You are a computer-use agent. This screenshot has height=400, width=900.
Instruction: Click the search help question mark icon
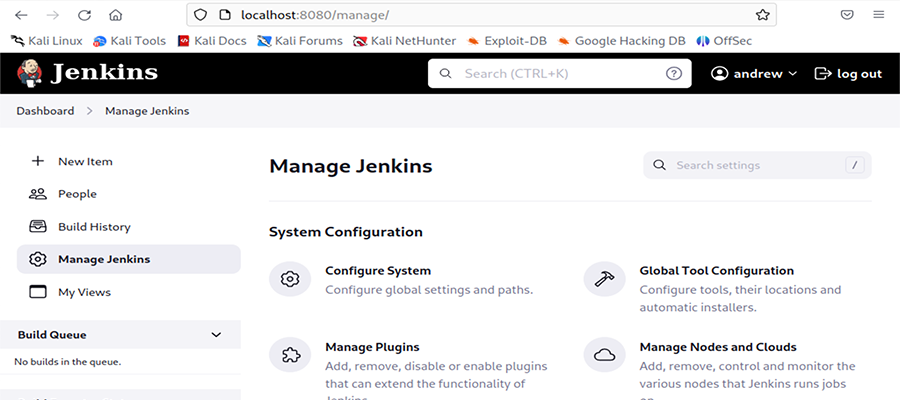click(673, 73)
